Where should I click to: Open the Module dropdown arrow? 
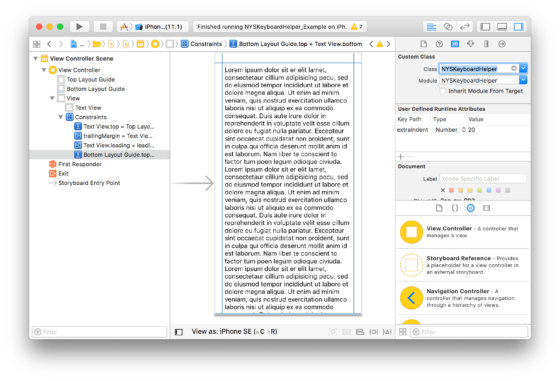[523, 80]
